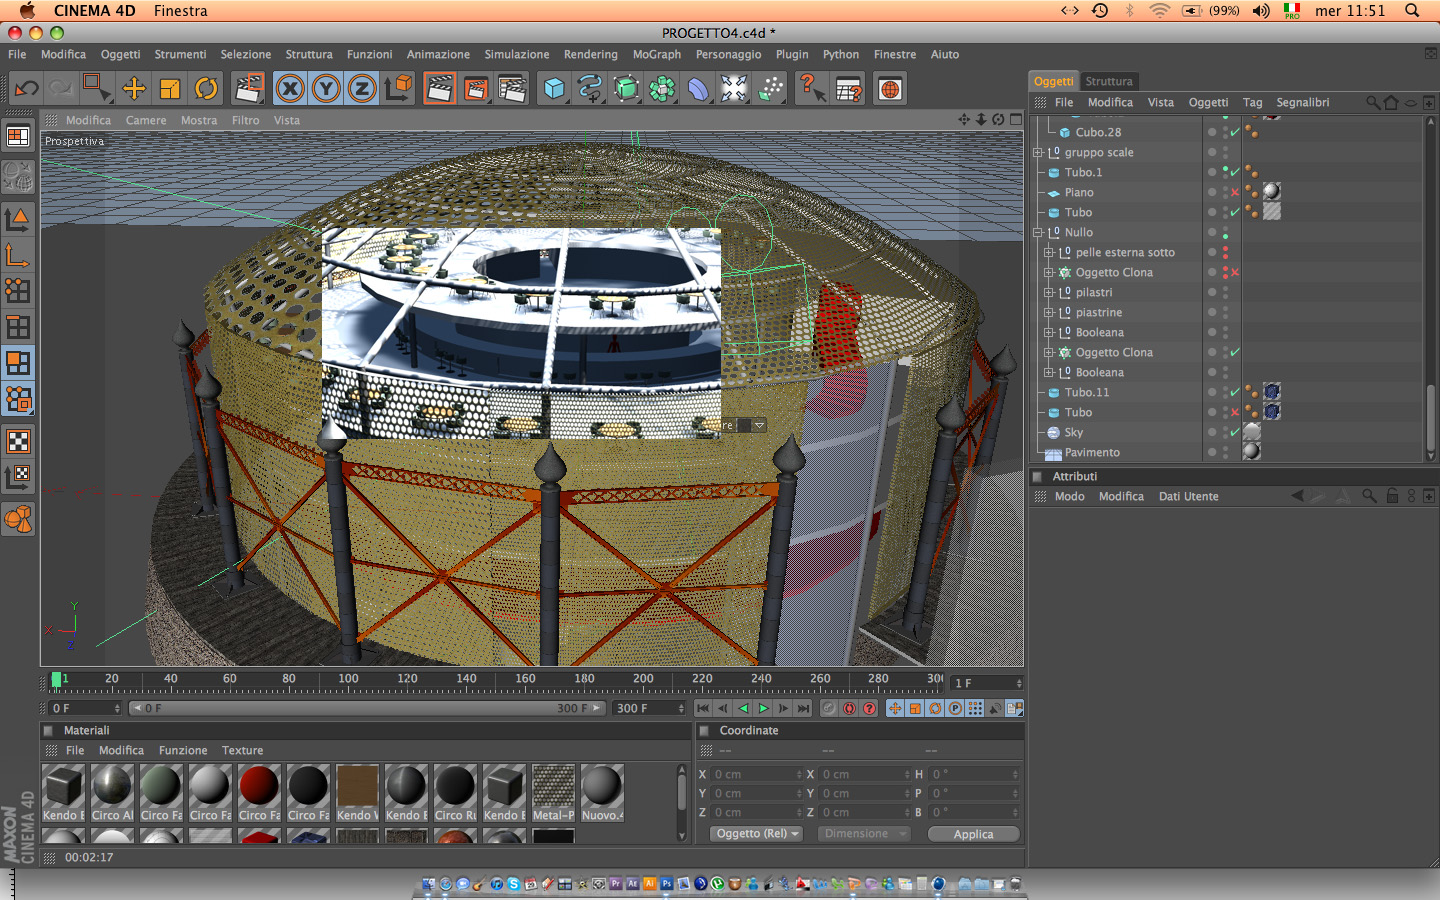Select the Rotate tool icon
The width and height of the screenshot is (1440, 900).
[206, 89]
